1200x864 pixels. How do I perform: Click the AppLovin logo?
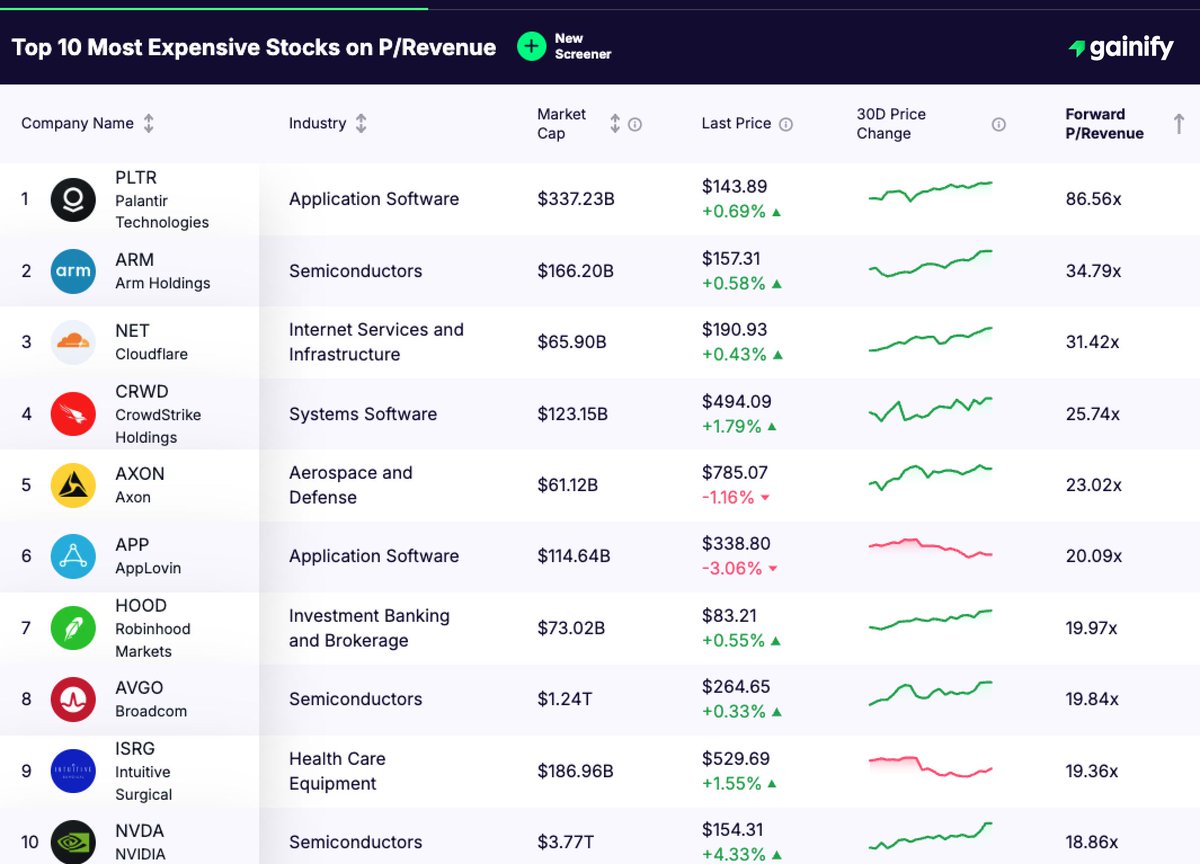point(73,557)
